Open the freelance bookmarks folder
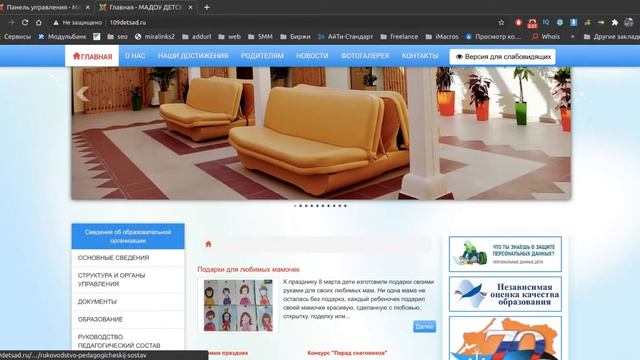This screenshot has height=360, width=640. pyautogui.click(x=399, y=36)
